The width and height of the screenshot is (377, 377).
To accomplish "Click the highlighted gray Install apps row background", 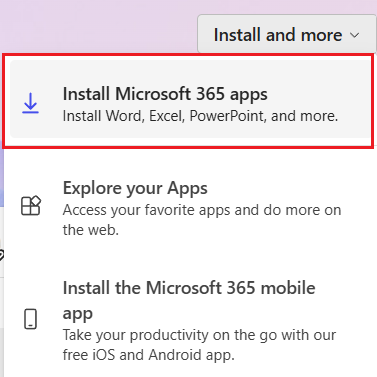I will (x=190, y=99).
